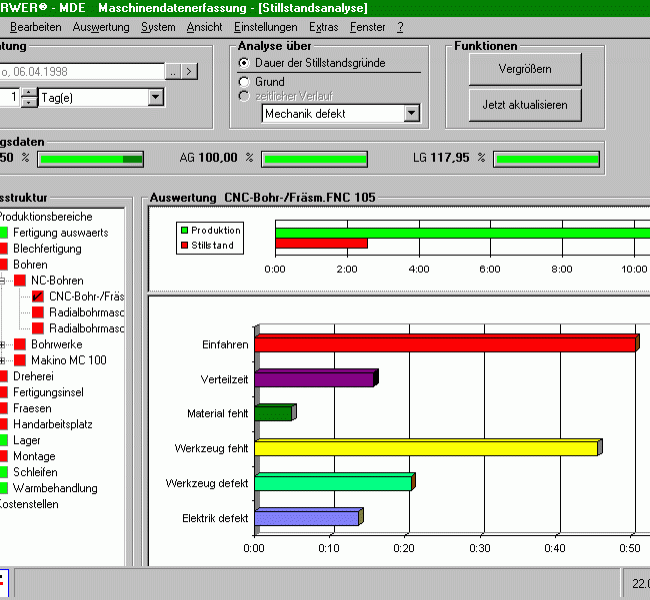This screenshot has height=600, width=650.
Task: Click the red Einfahren bar
Action: pyautogui.click(x=445, y=345)
